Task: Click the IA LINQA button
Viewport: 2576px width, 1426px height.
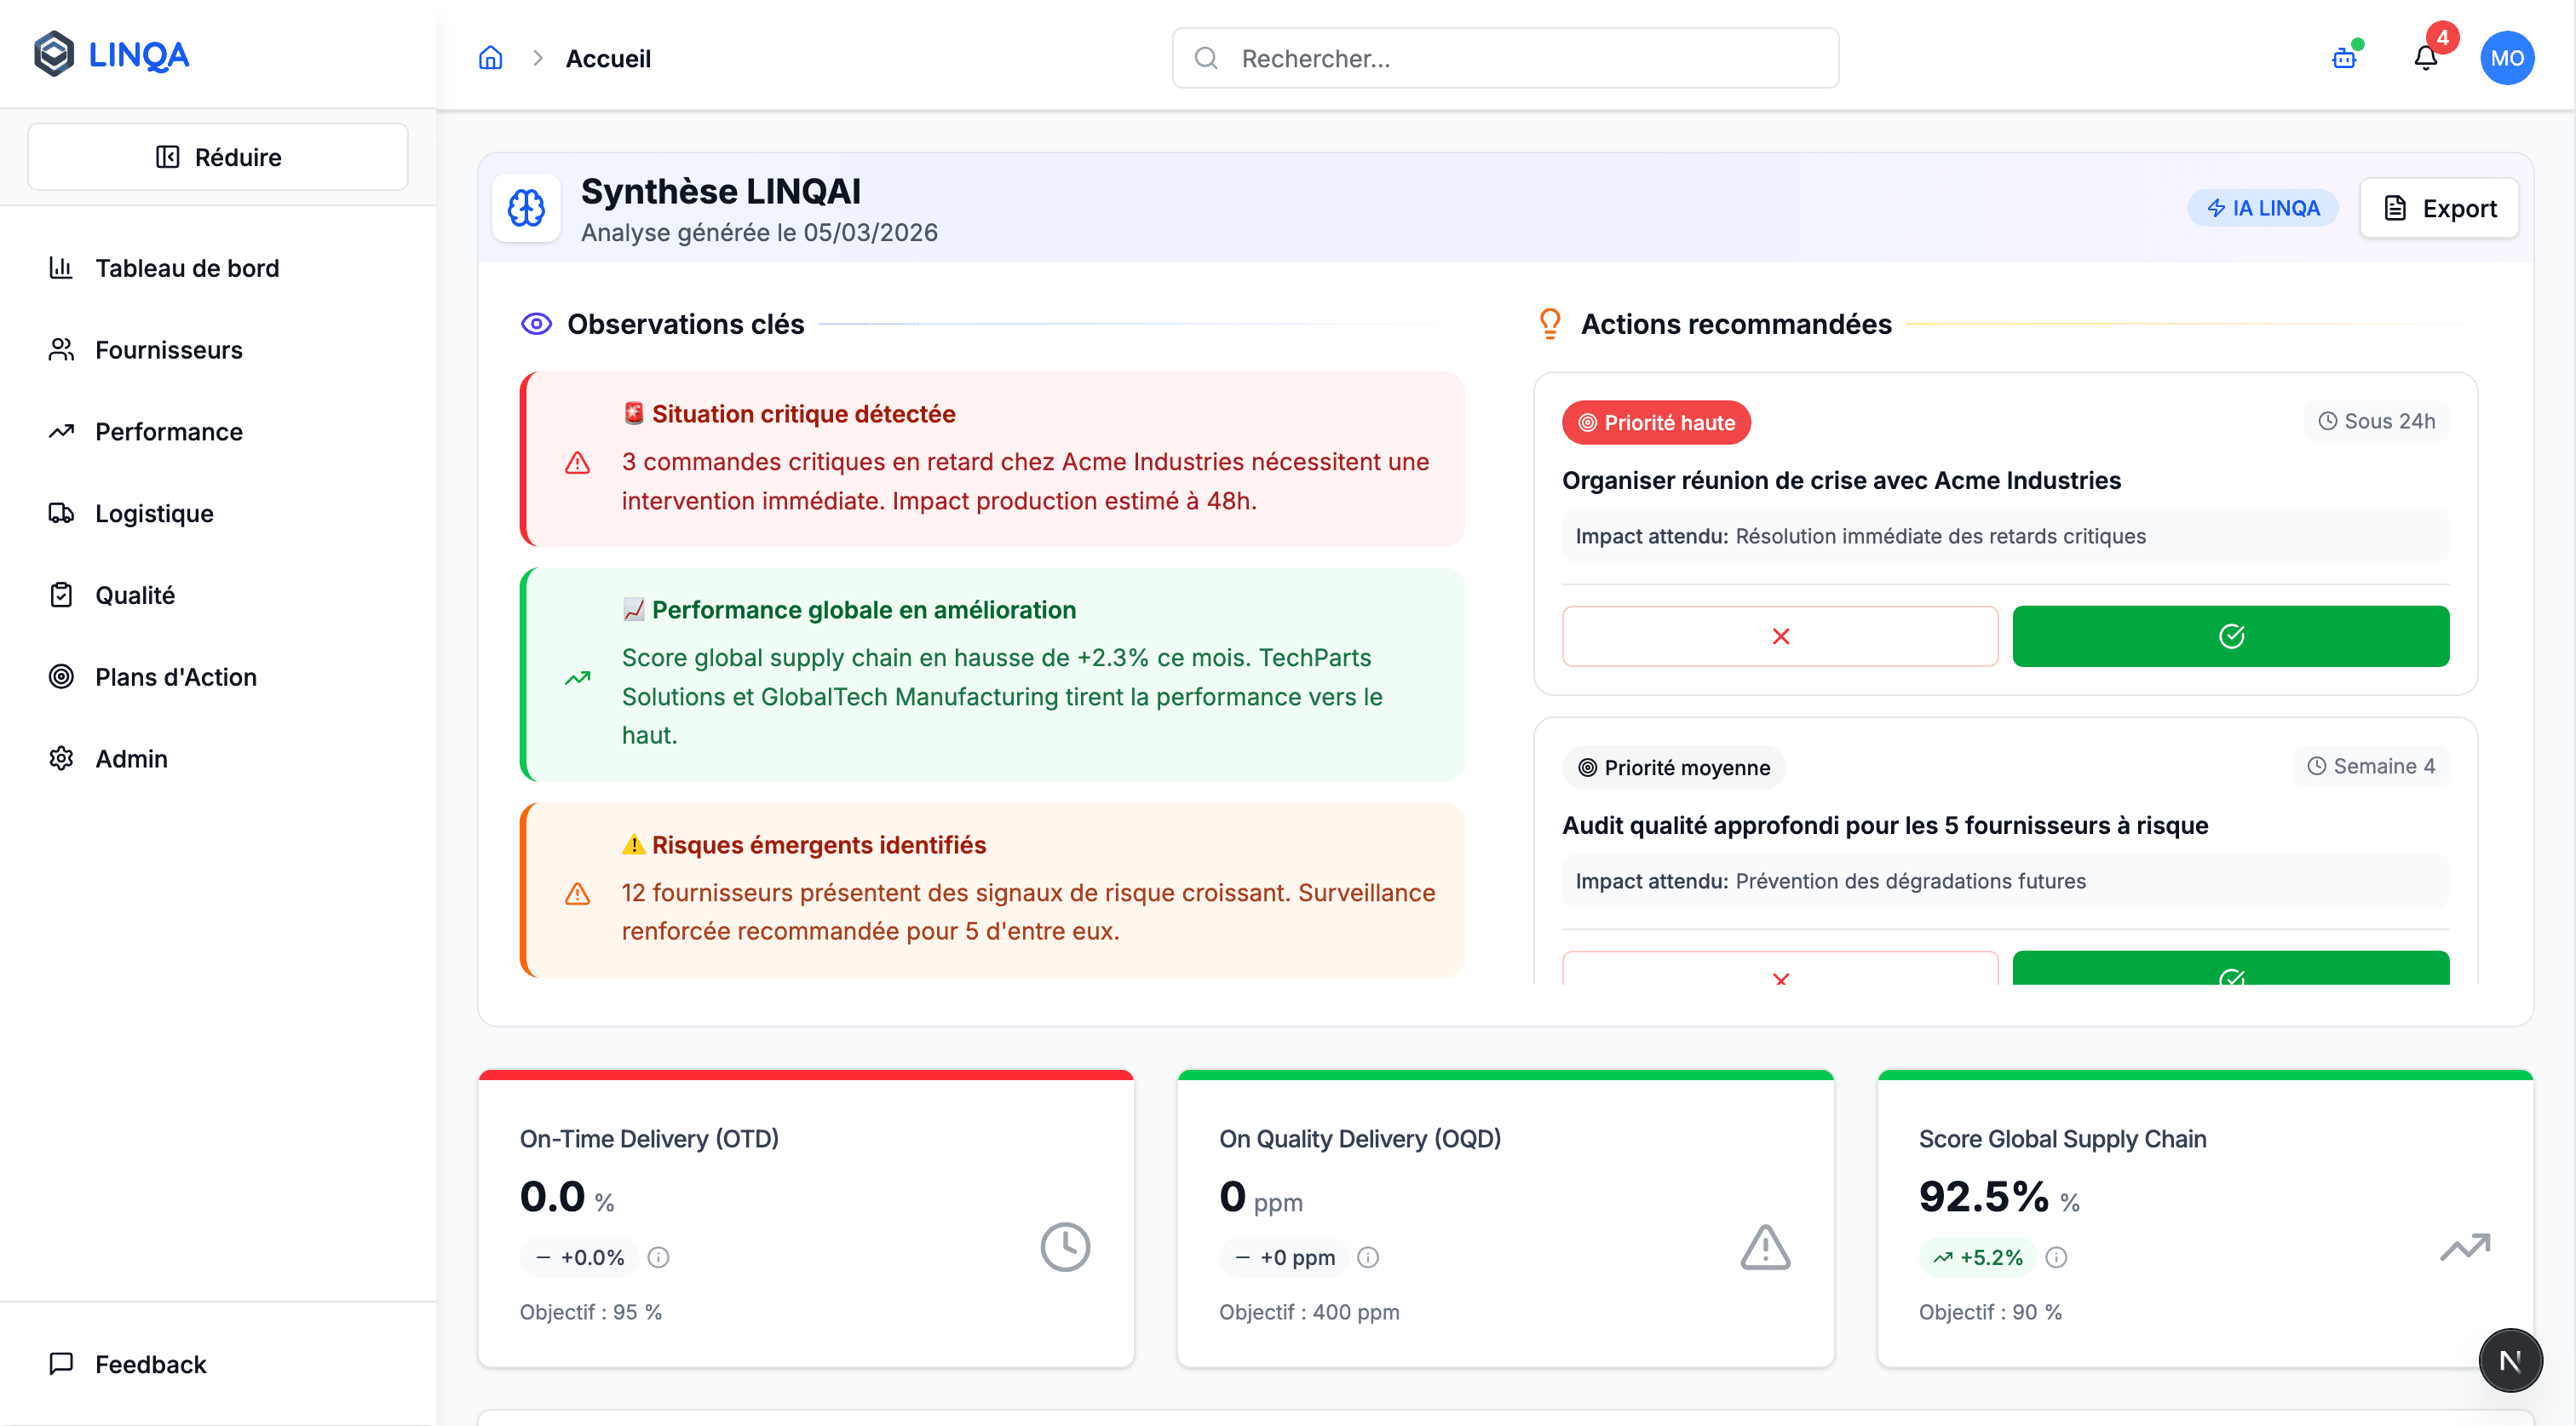Action: pos(2263,208)
